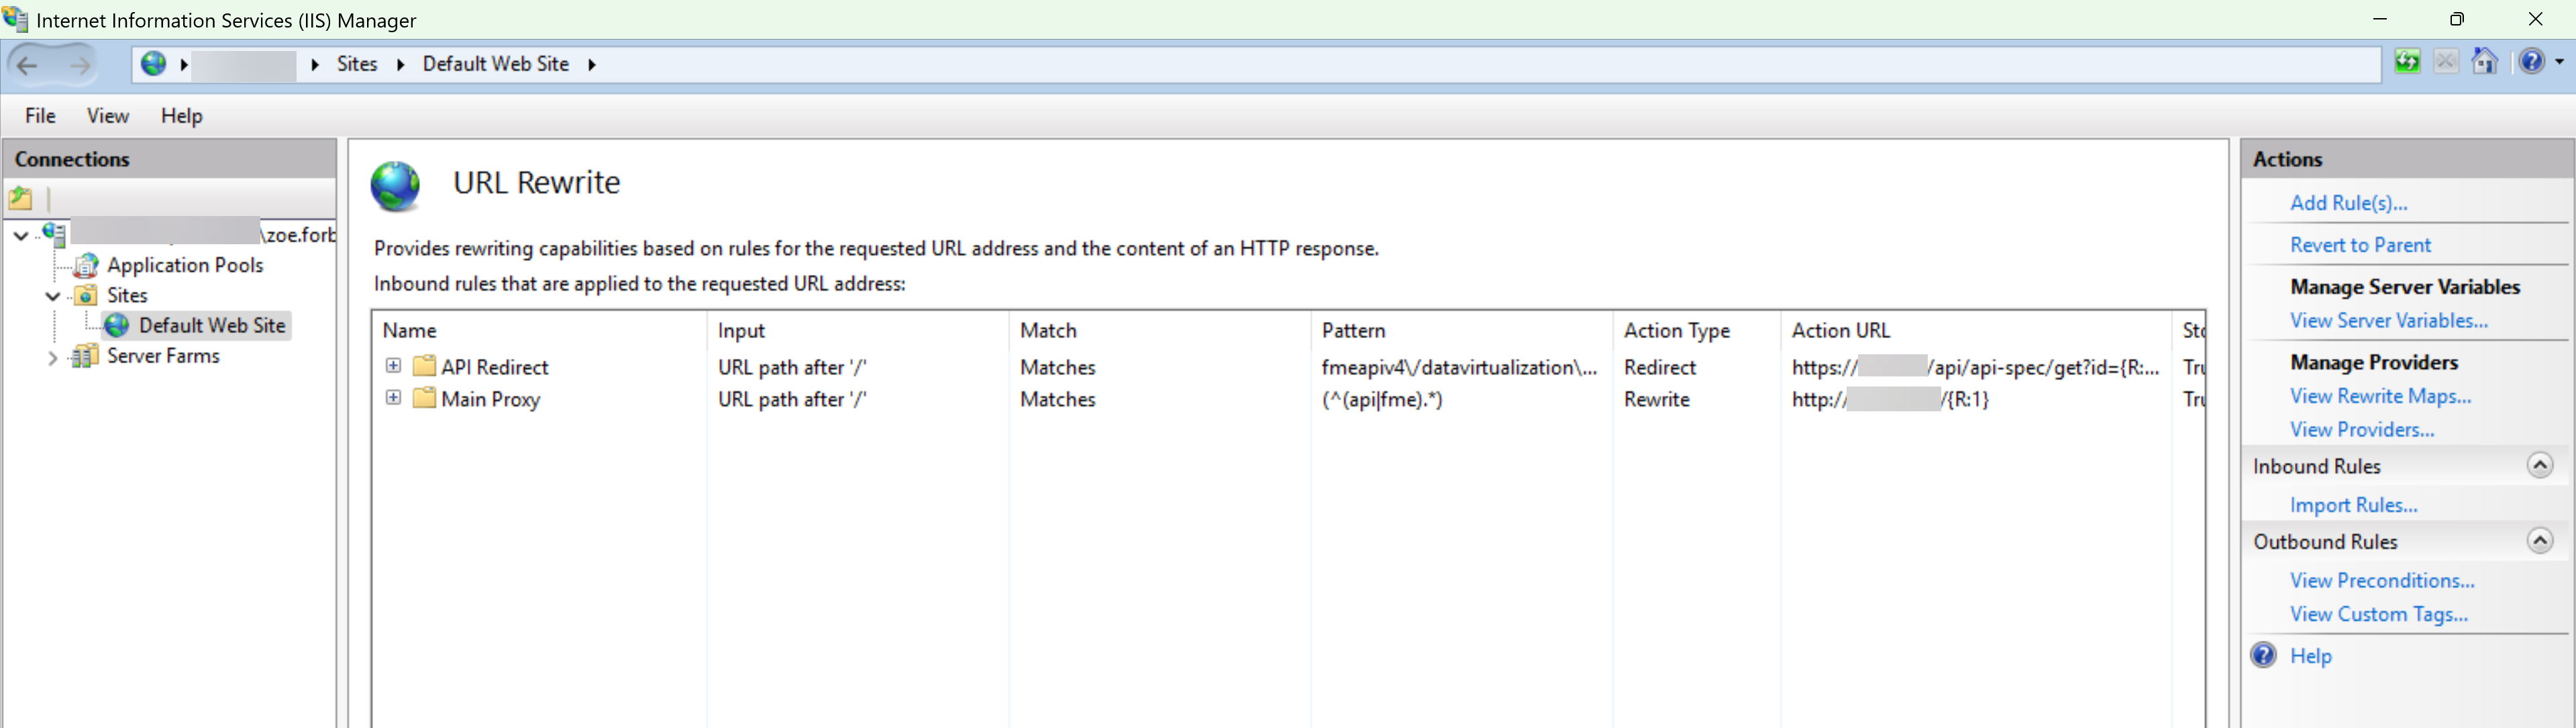Click the server node icon in tree
Viewport: 2576px width, 728px height.
coord(54,234)
